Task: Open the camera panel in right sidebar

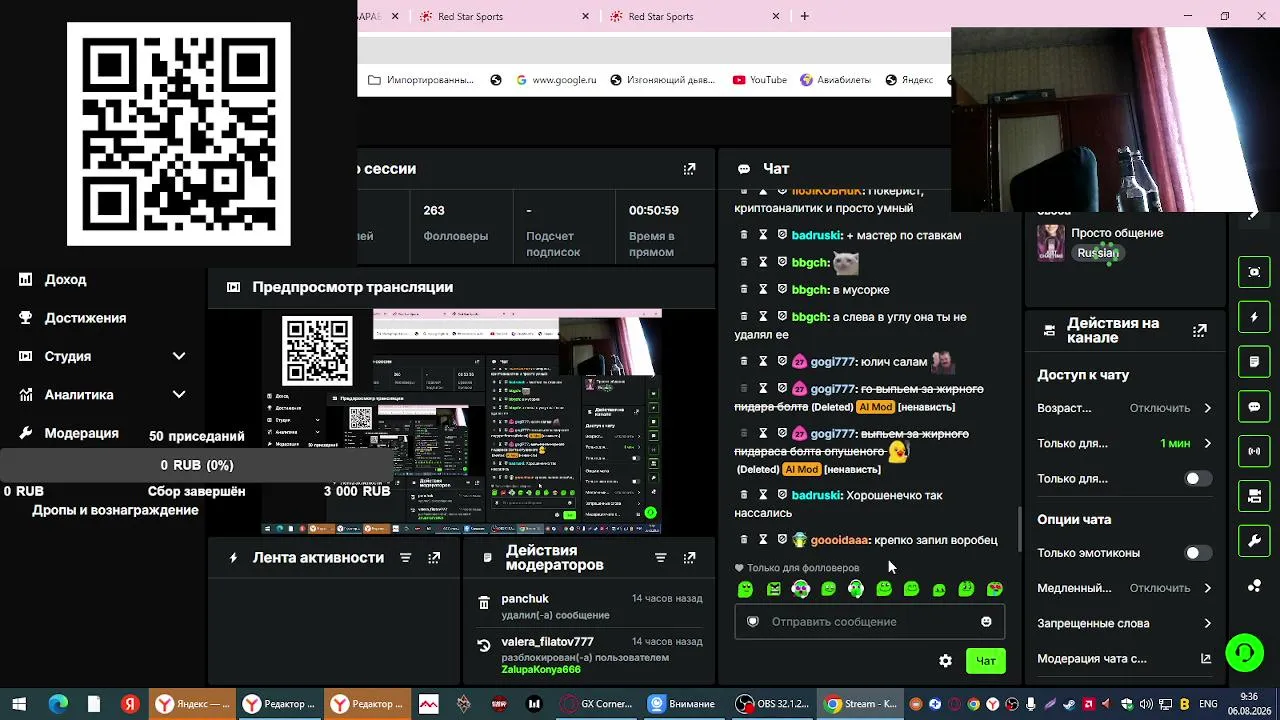Action: (1254, 272)
